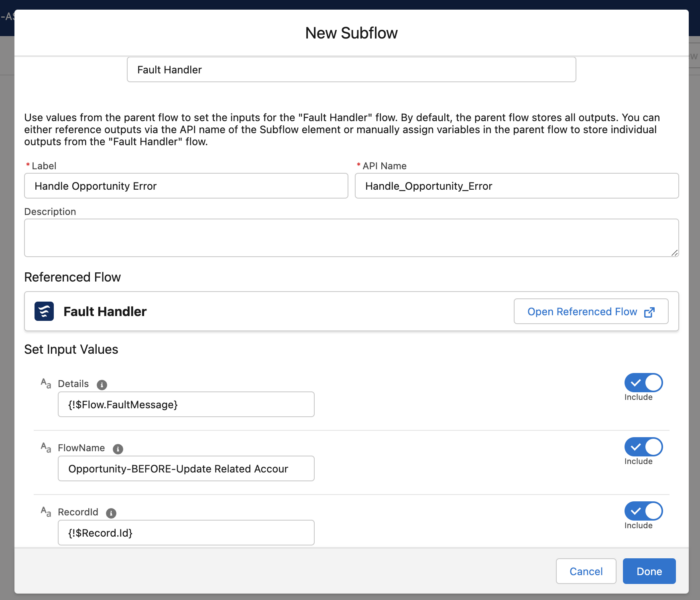Select the Details value field with $Flow.FaultMessage
This screenshot has width=700, height=600.
[186, 404]
